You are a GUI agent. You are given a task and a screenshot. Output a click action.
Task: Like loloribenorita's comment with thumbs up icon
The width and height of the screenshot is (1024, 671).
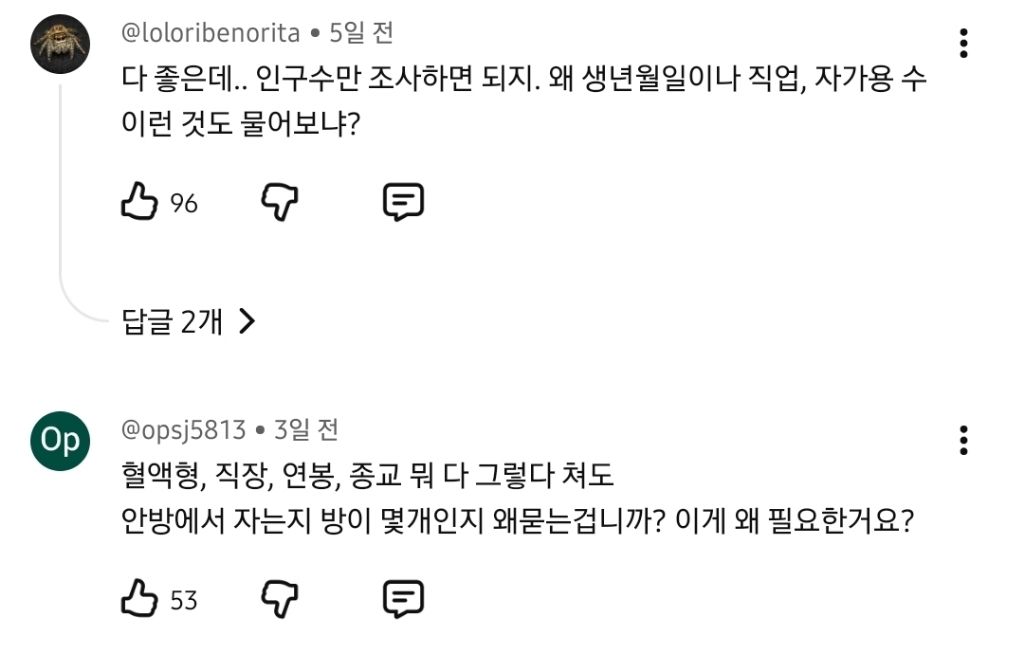coord(140,202)
